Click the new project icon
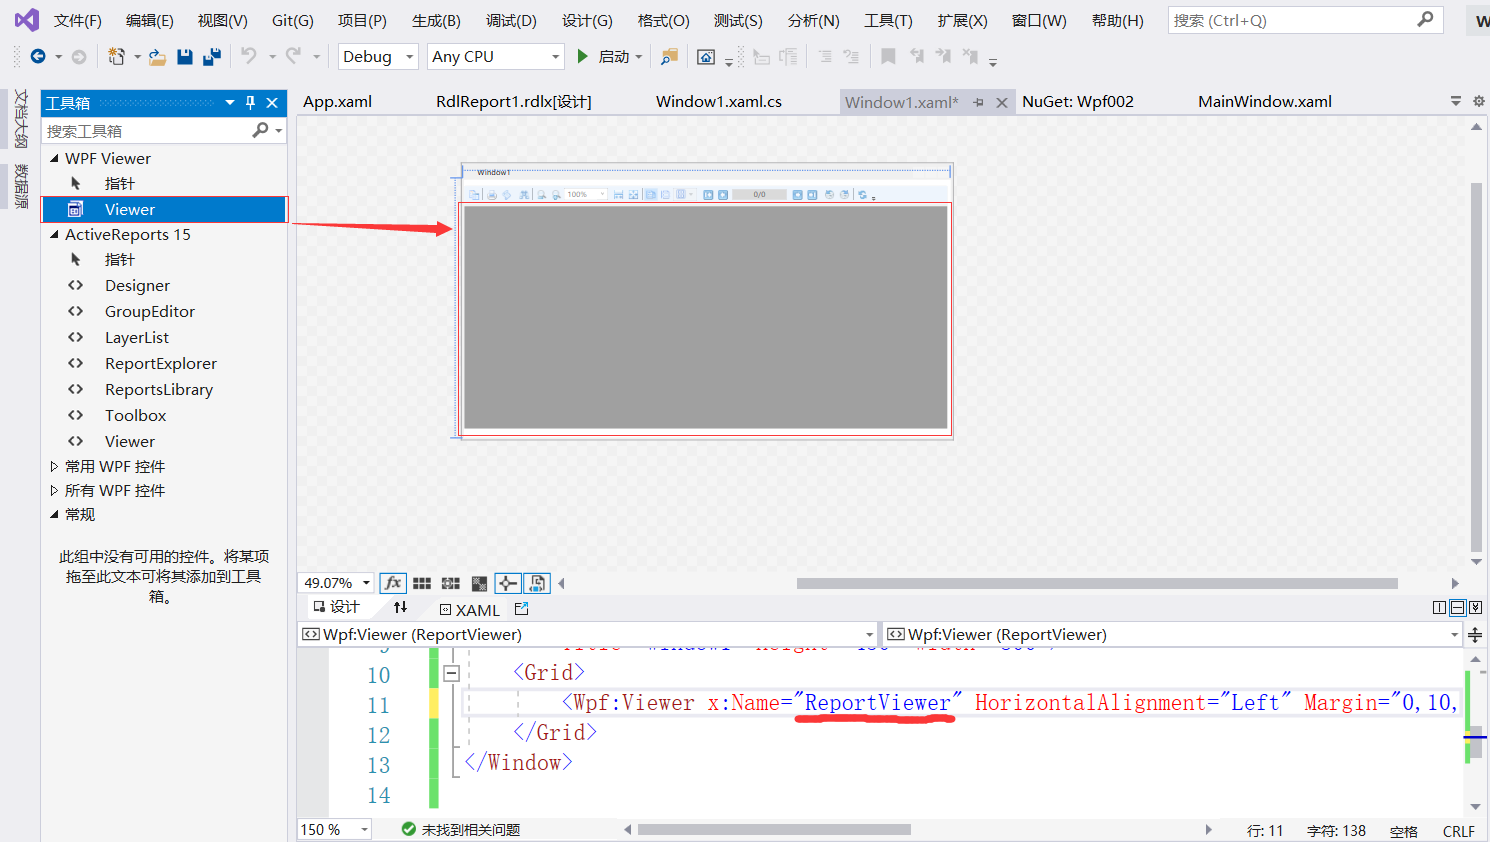Screen dimensions: 1490x842 click(117, 57)
